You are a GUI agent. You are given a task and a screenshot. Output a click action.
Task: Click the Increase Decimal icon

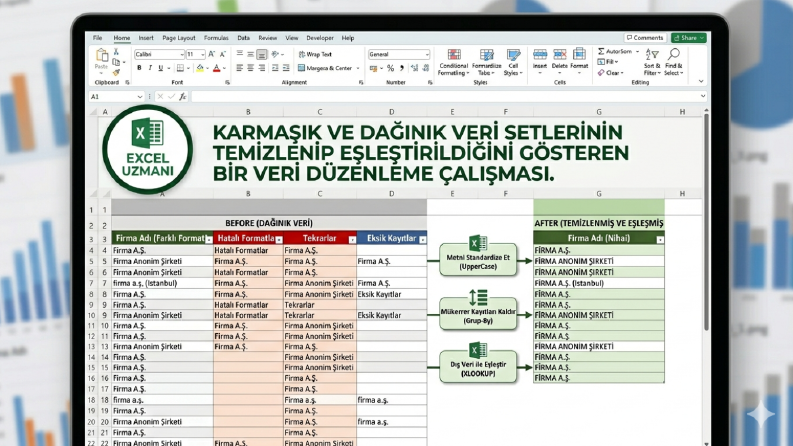(414, 68)
